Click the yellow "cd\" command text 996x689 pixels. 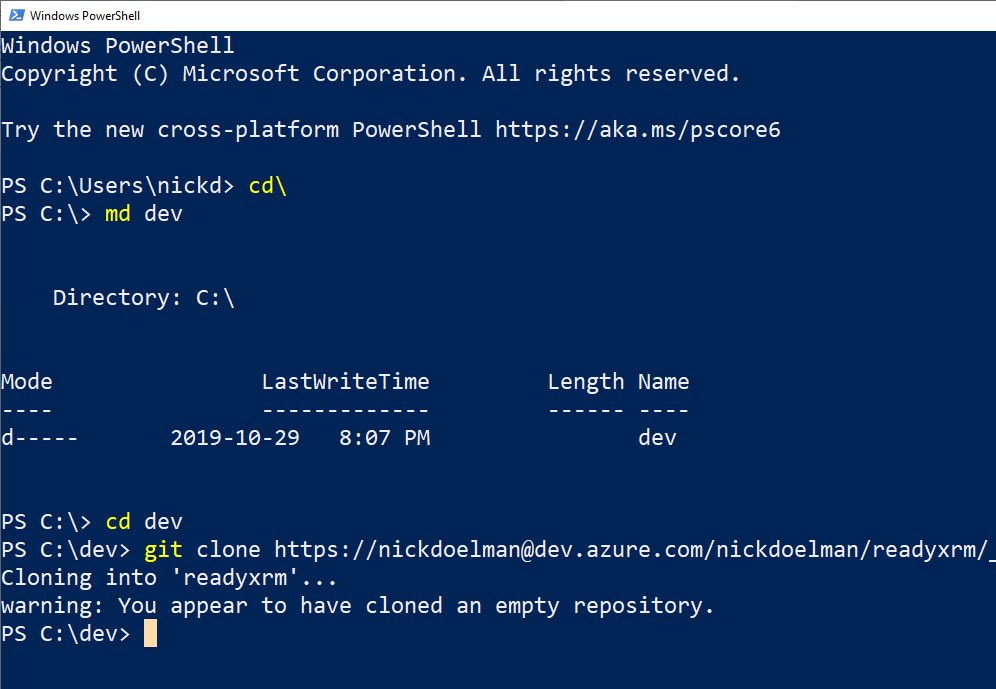(267, 186)
